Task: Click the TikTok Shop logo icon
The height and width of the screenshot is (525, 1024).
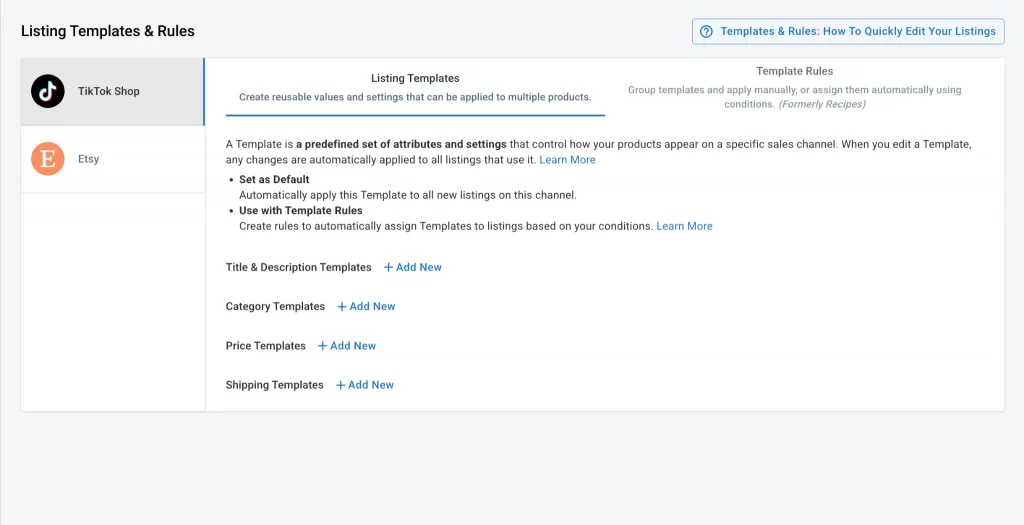Action: tap(48, 91)
